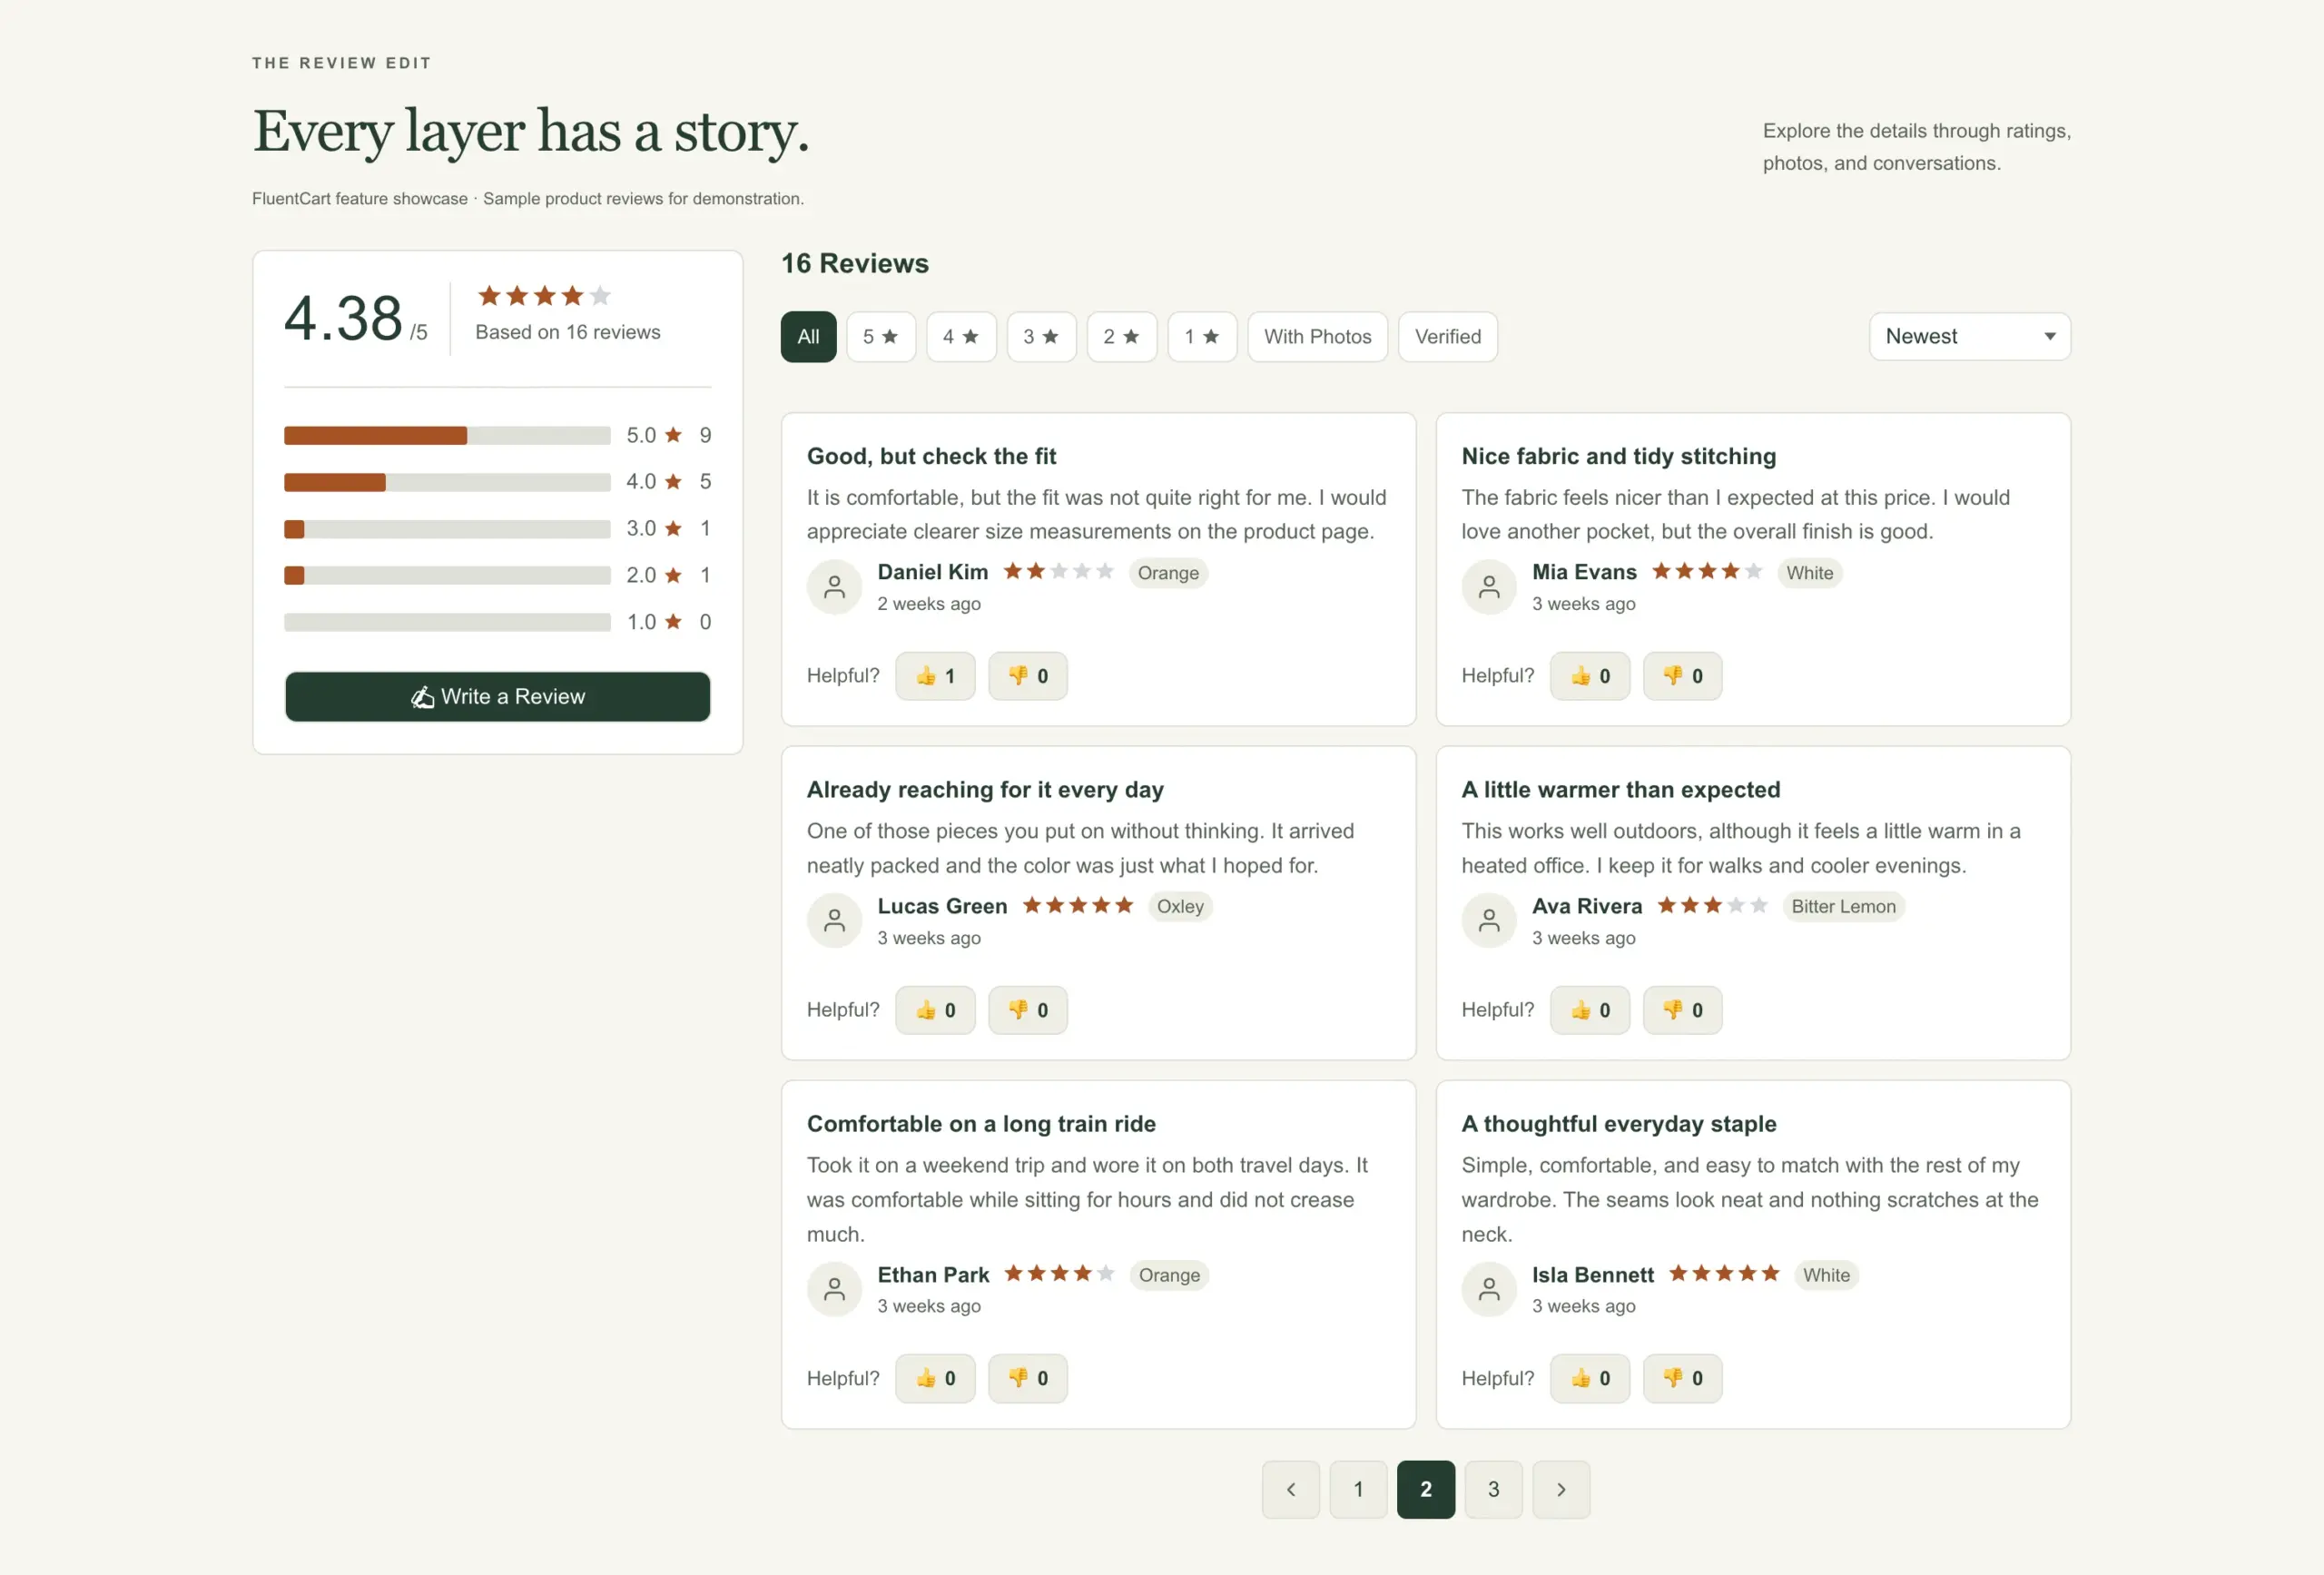Select current reviews page 2

tap(1425, 1489)
